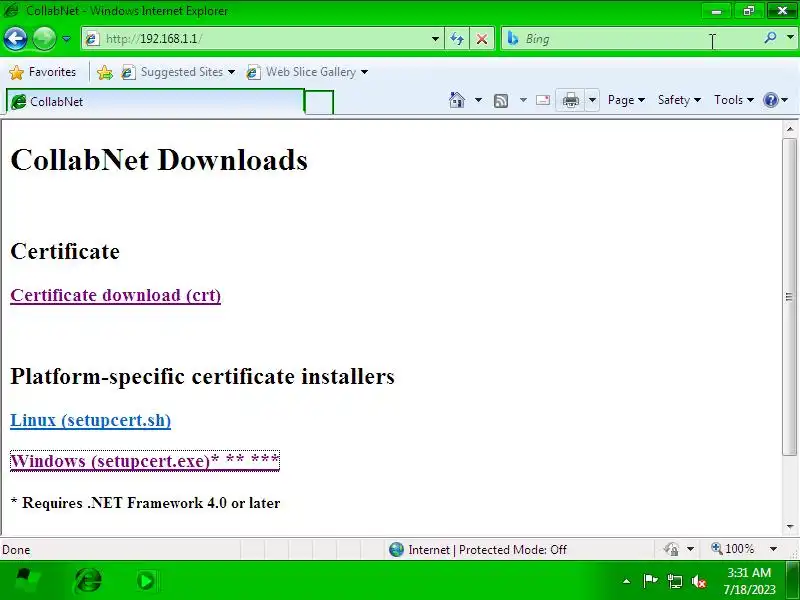Click the clock showing 3:31 AM
The image size is (800, 600).
[x=749, y=573]
